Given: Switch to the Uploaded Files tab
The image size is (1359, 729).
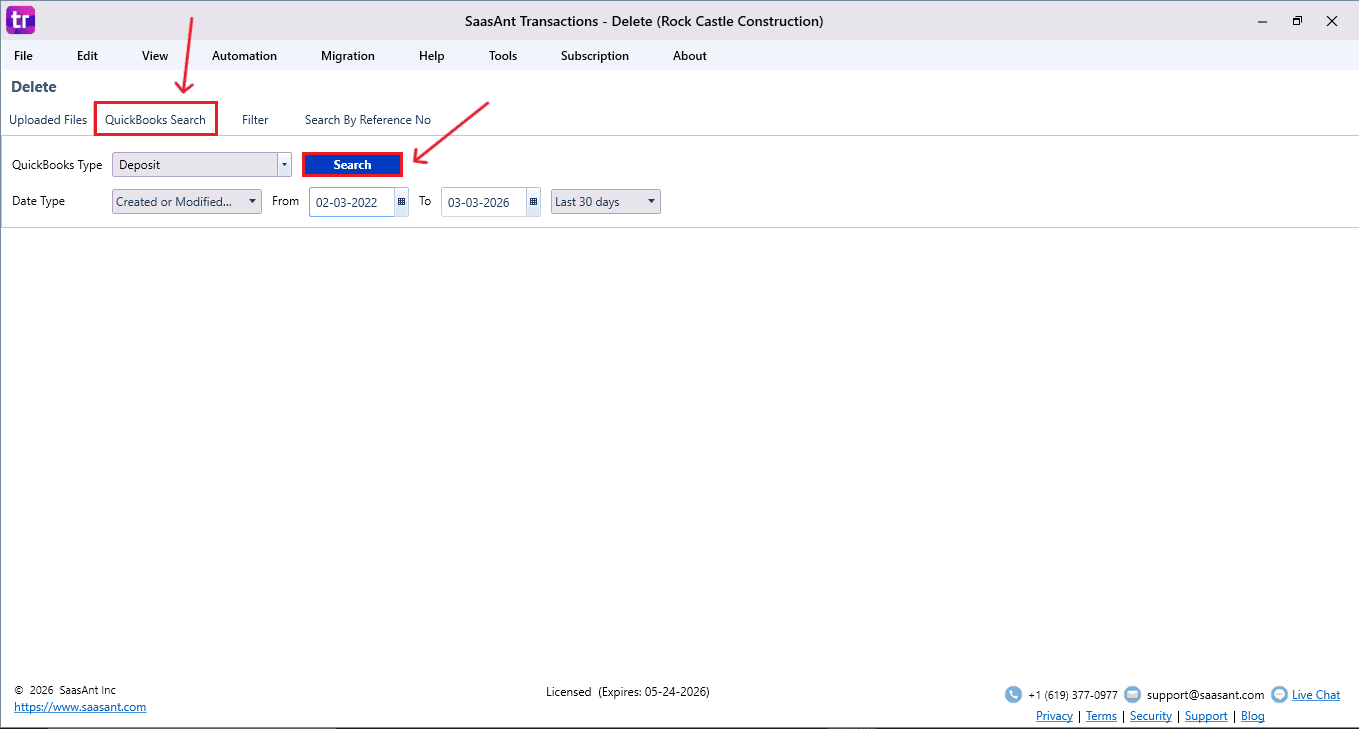Looking at the screenshot, I should 48,120.
